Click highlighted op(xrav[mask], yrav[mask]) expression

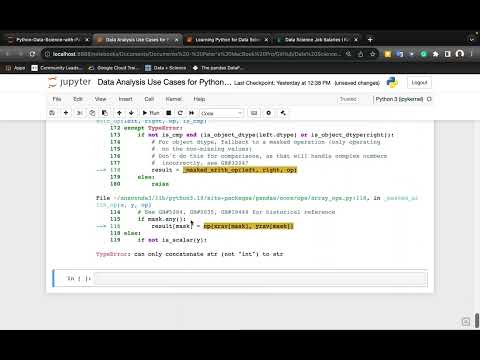(x=248, y=226)
